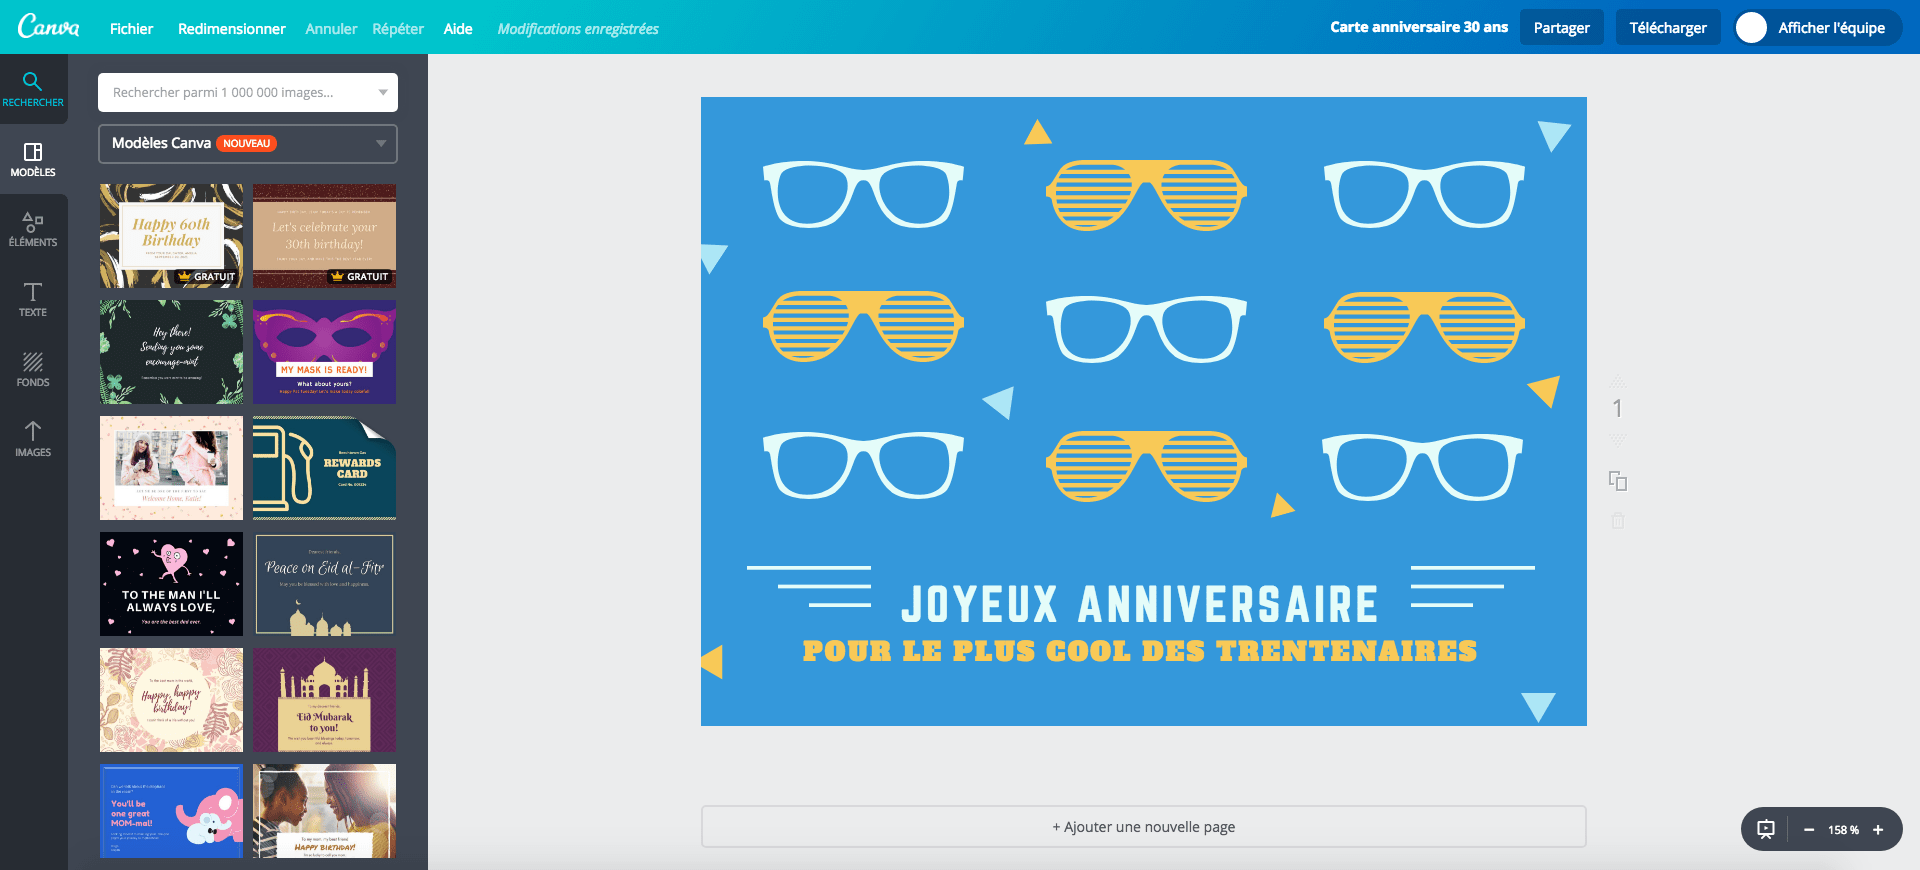This screenshot has width=1920, height=870.
Task: Click the team avatar circle
Action: point(1751,28)
